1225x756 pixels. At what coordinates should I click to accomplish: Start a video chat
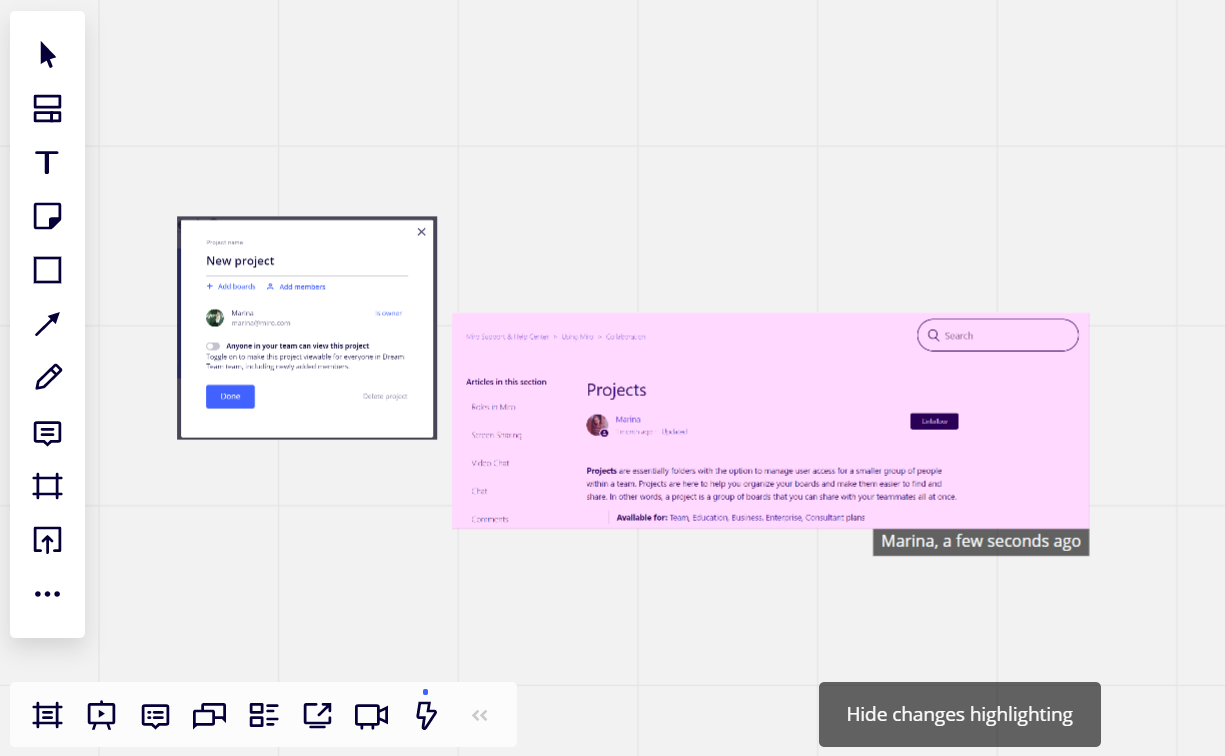point(371,715)
